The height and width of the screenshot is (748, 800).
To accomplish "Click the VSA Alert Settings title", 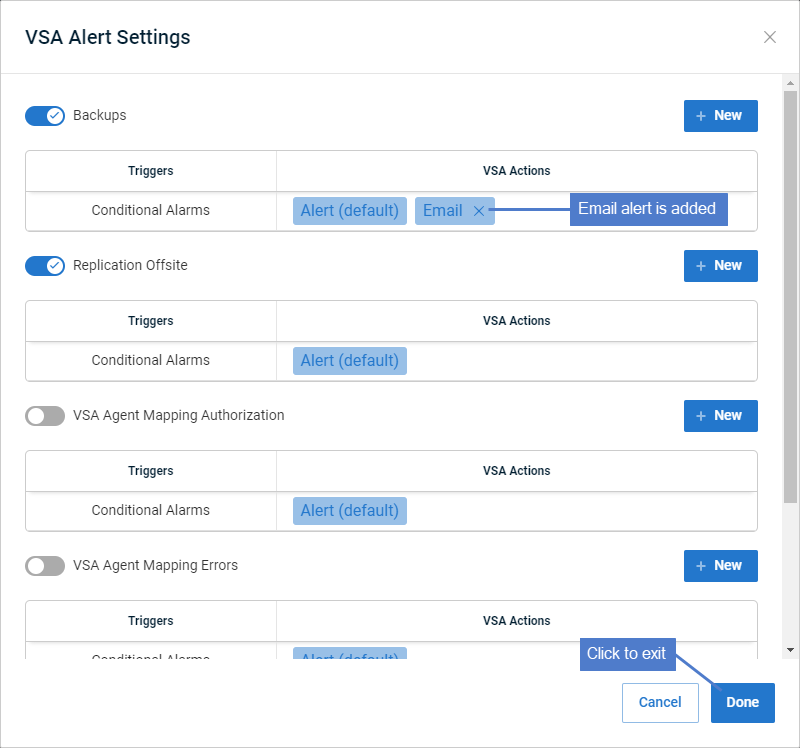I will point(108,37).
